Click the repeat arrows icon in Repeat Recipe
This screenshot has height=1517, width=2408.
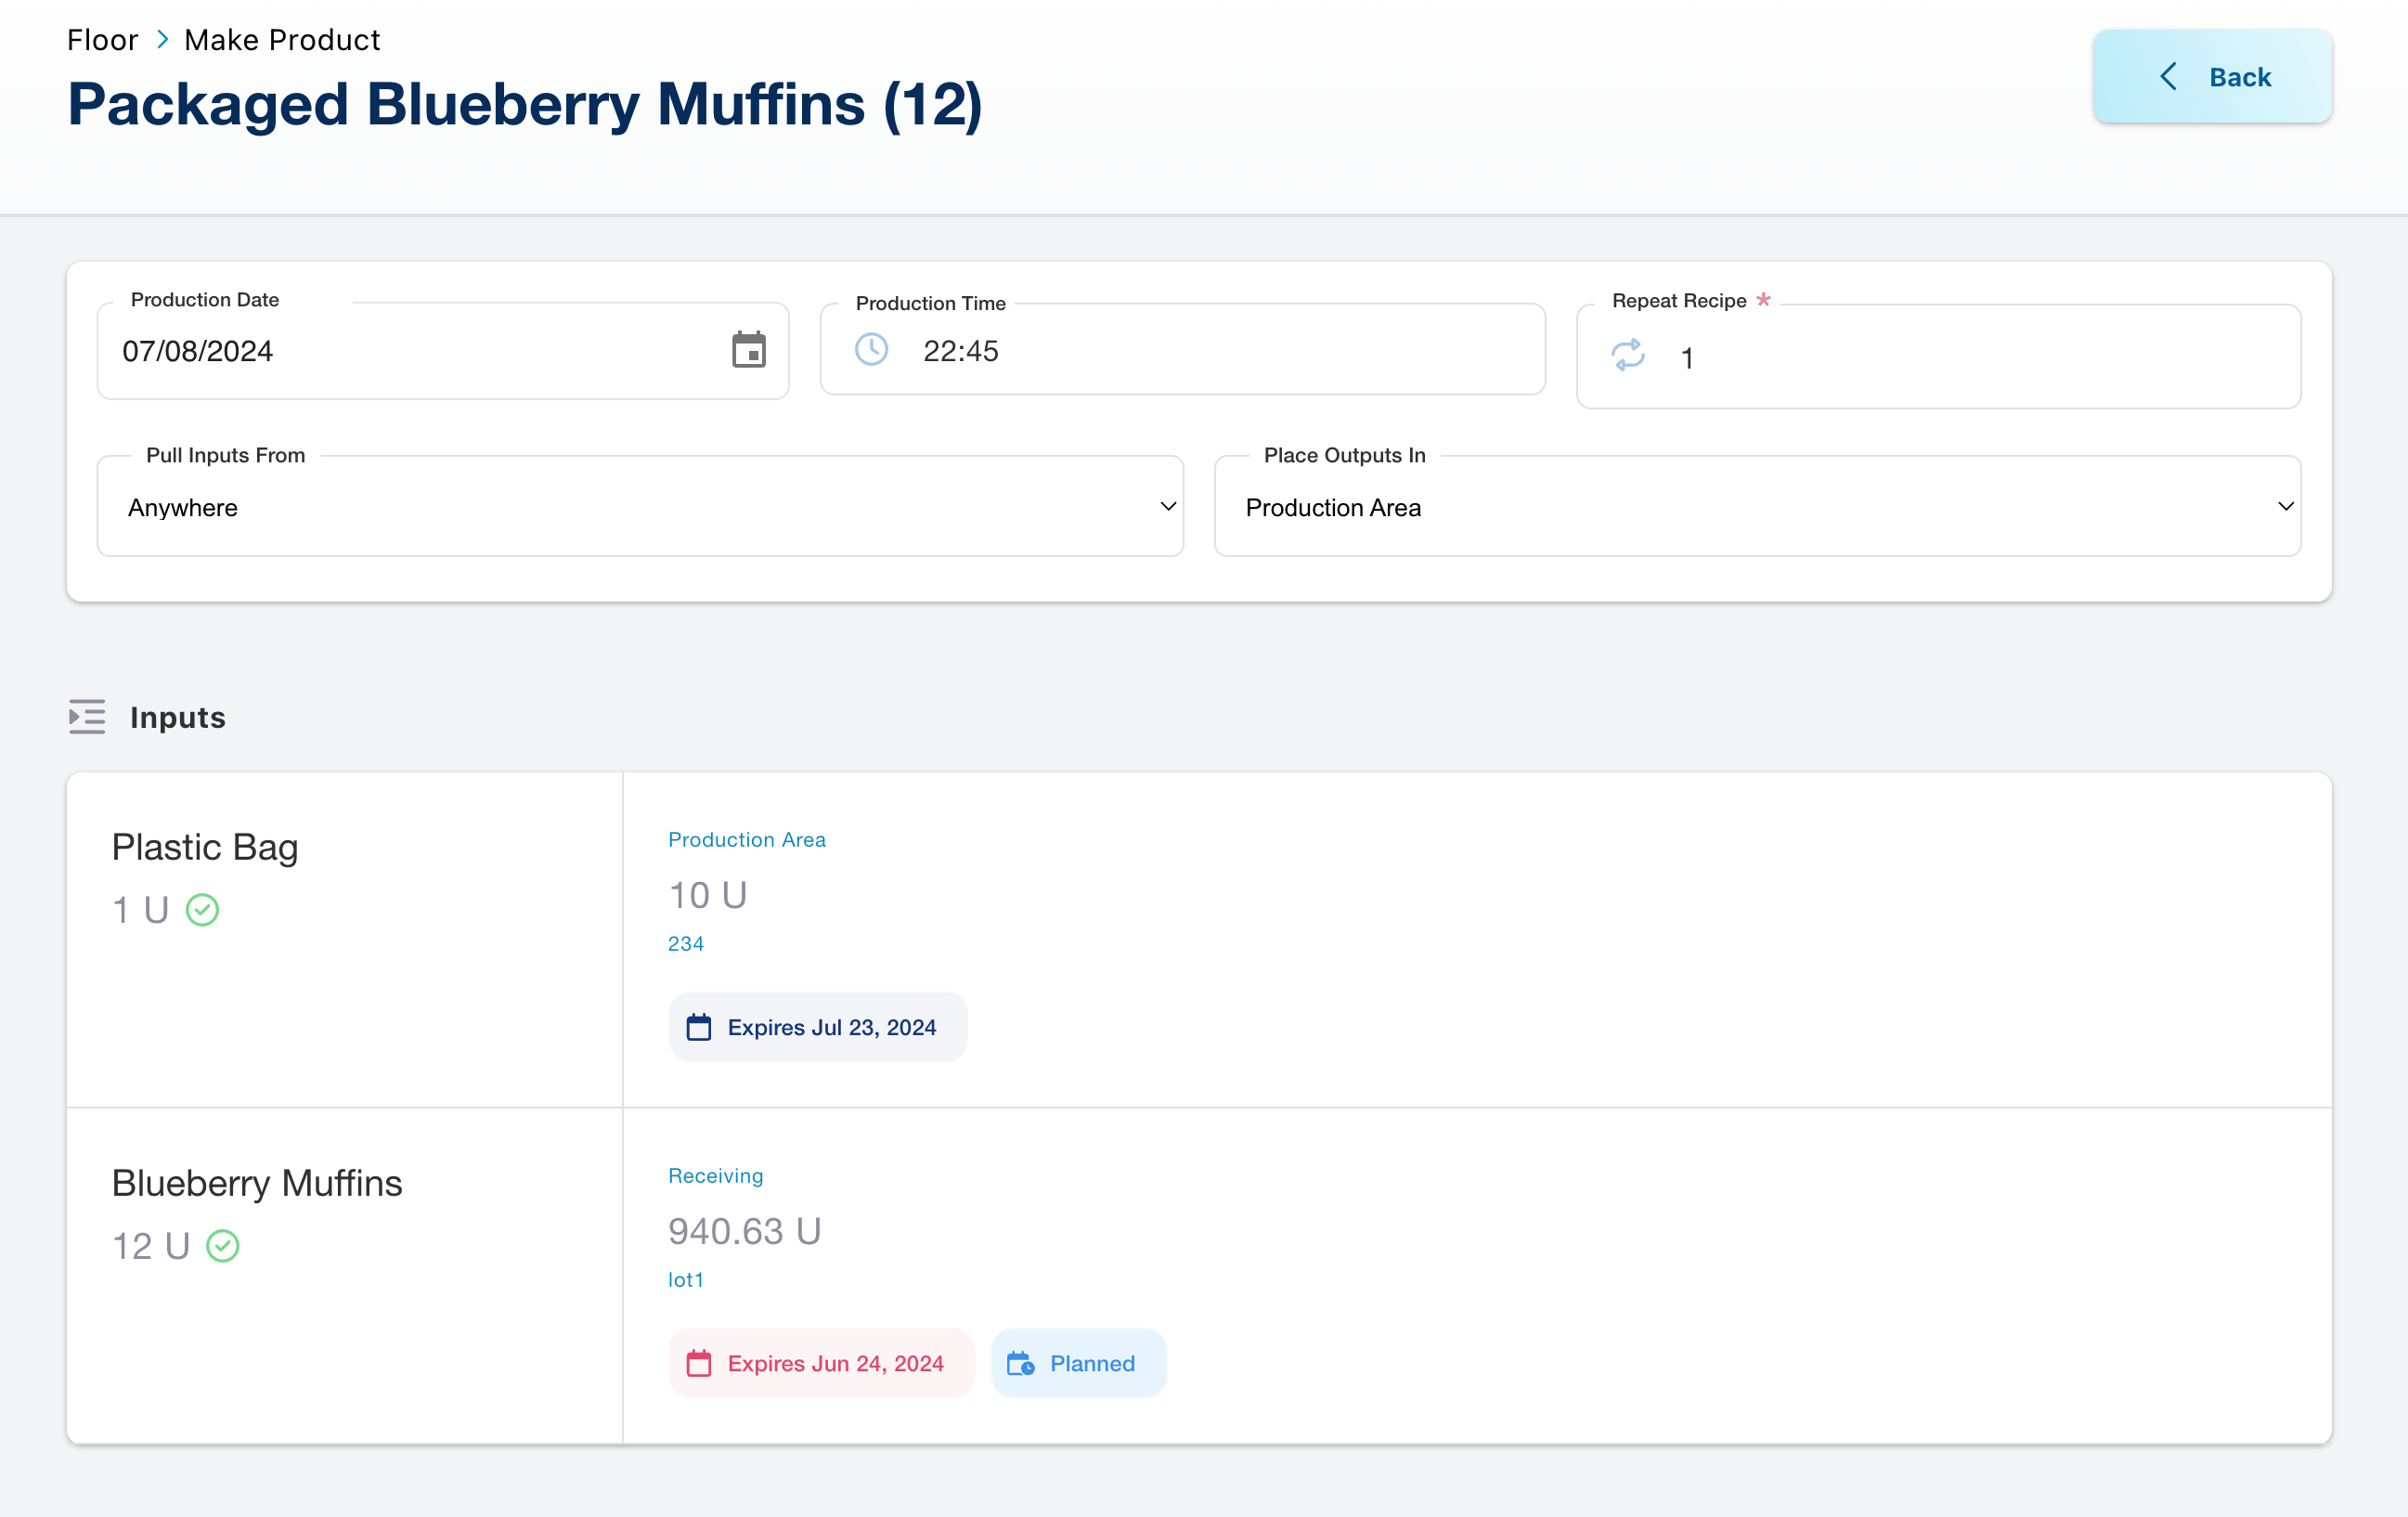1628,356
